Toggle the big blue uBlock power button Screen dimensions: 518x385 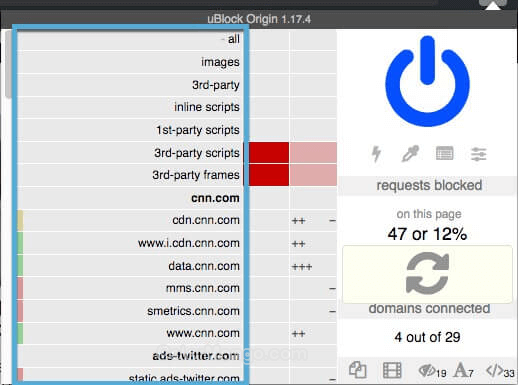click(427, 81)
